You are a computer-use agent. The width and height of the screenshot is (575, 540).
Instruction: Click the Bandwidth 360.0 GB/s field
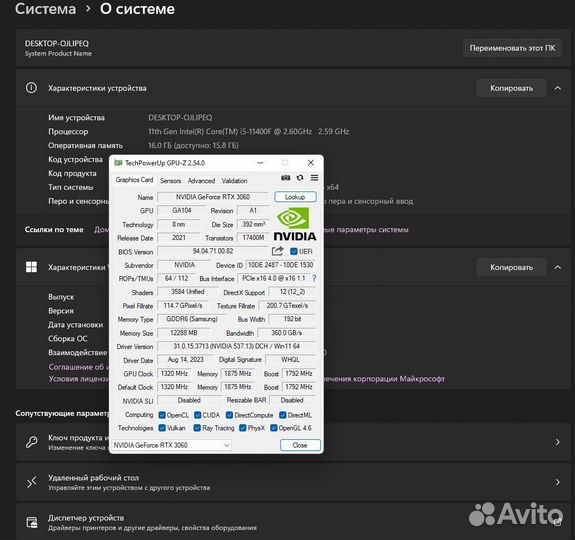click(286, 333)
